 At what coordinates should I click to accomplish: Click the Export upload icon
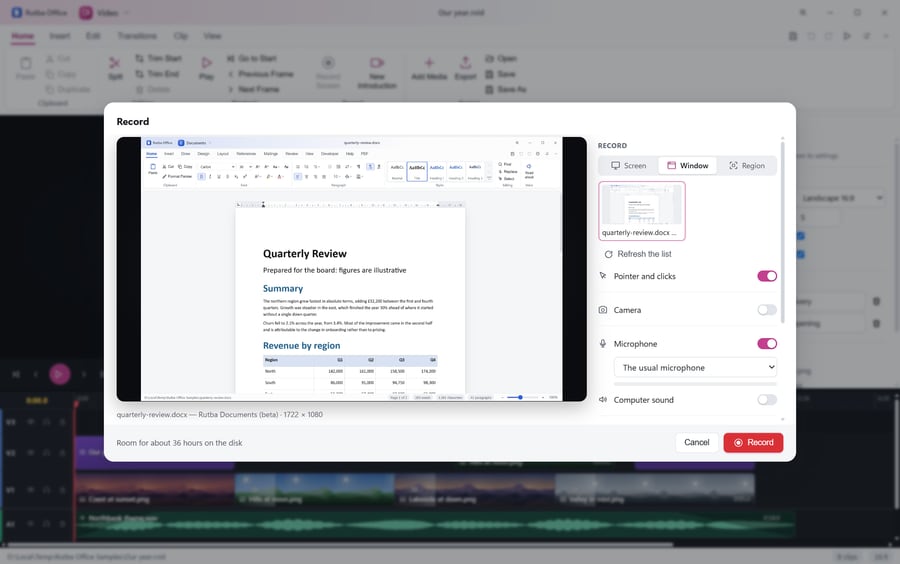[465, 62]
